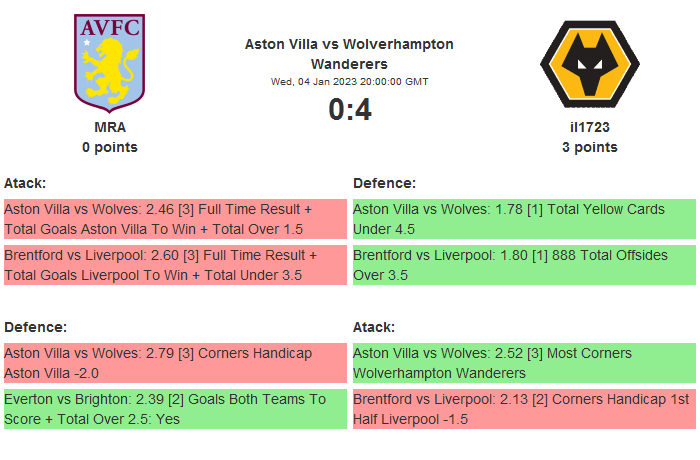Select the top-right Defence section heading
The height and width of the screenshot is (460, 700).
(x=384, y=183)
